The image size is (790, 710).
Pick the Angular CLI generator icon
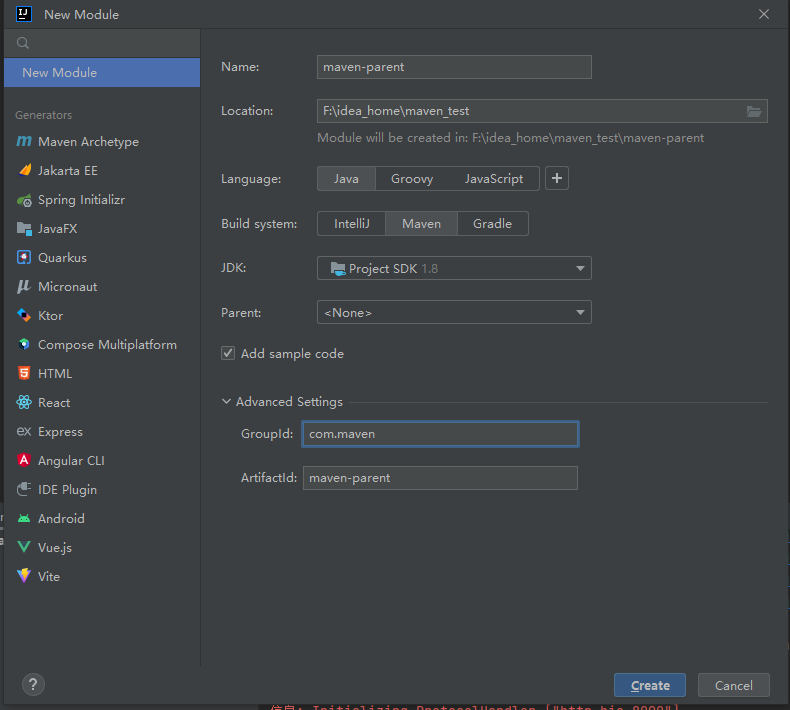(24, 460)
